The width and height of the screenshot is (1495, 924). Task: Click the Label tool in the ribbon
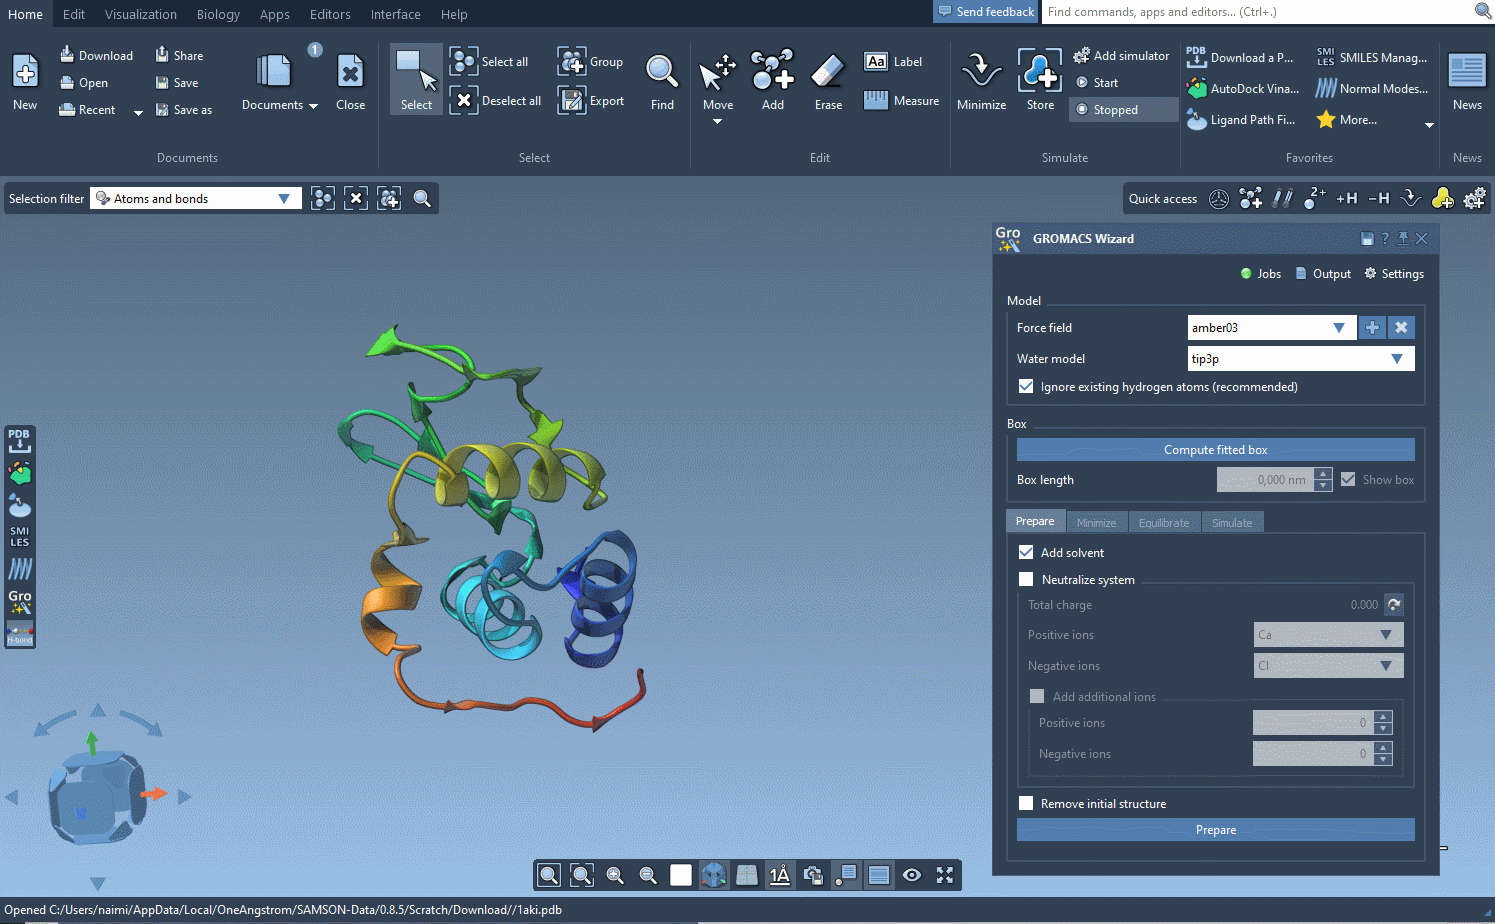point(893,62)
